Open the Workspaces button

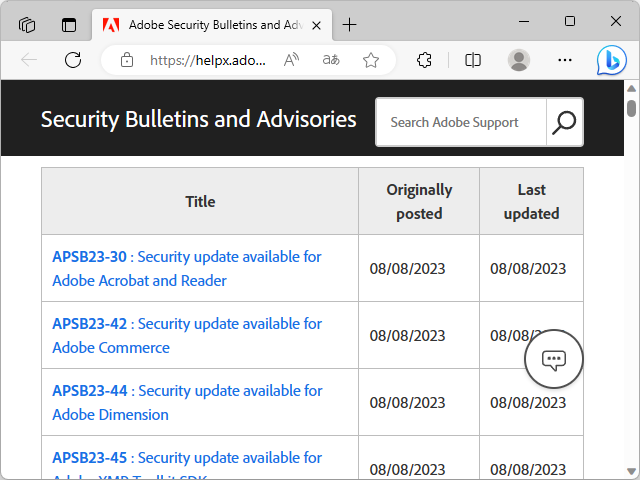pos(27,24)
